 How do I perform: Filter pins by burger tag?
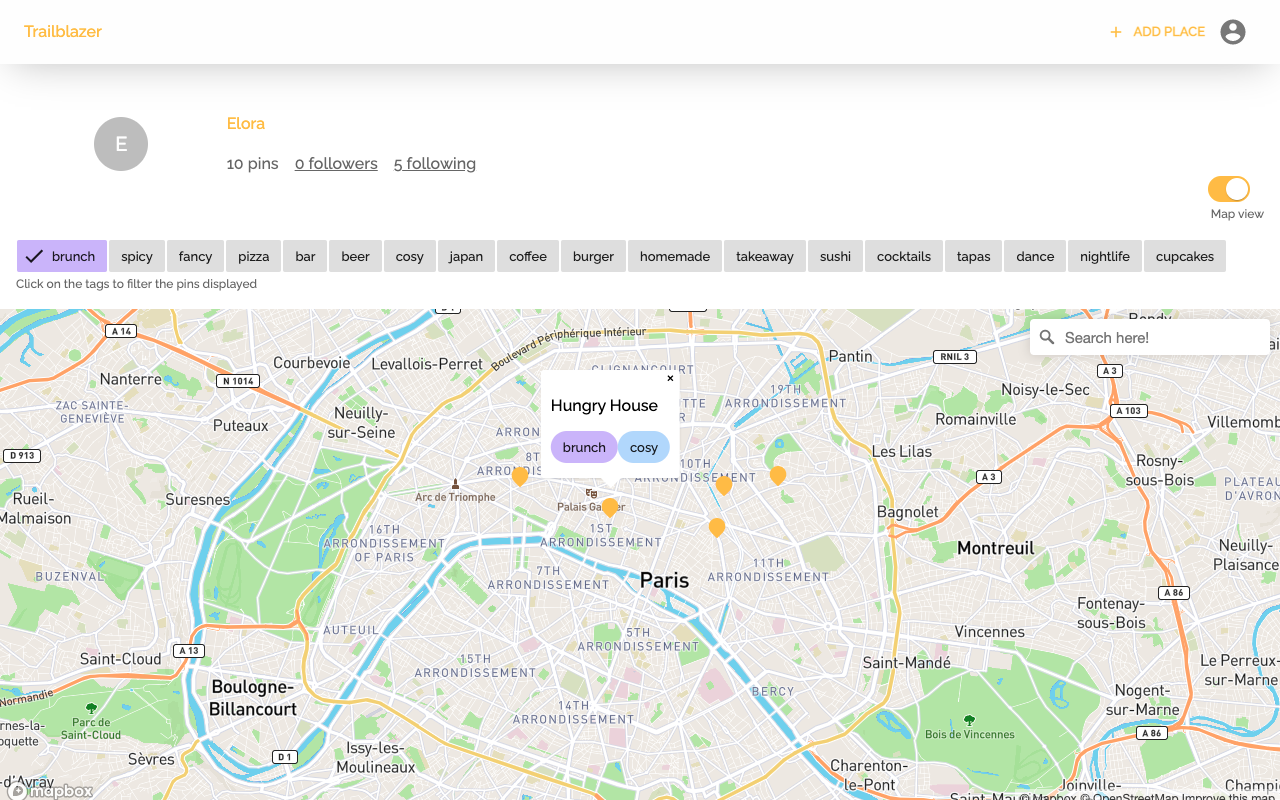coord(593,256)
